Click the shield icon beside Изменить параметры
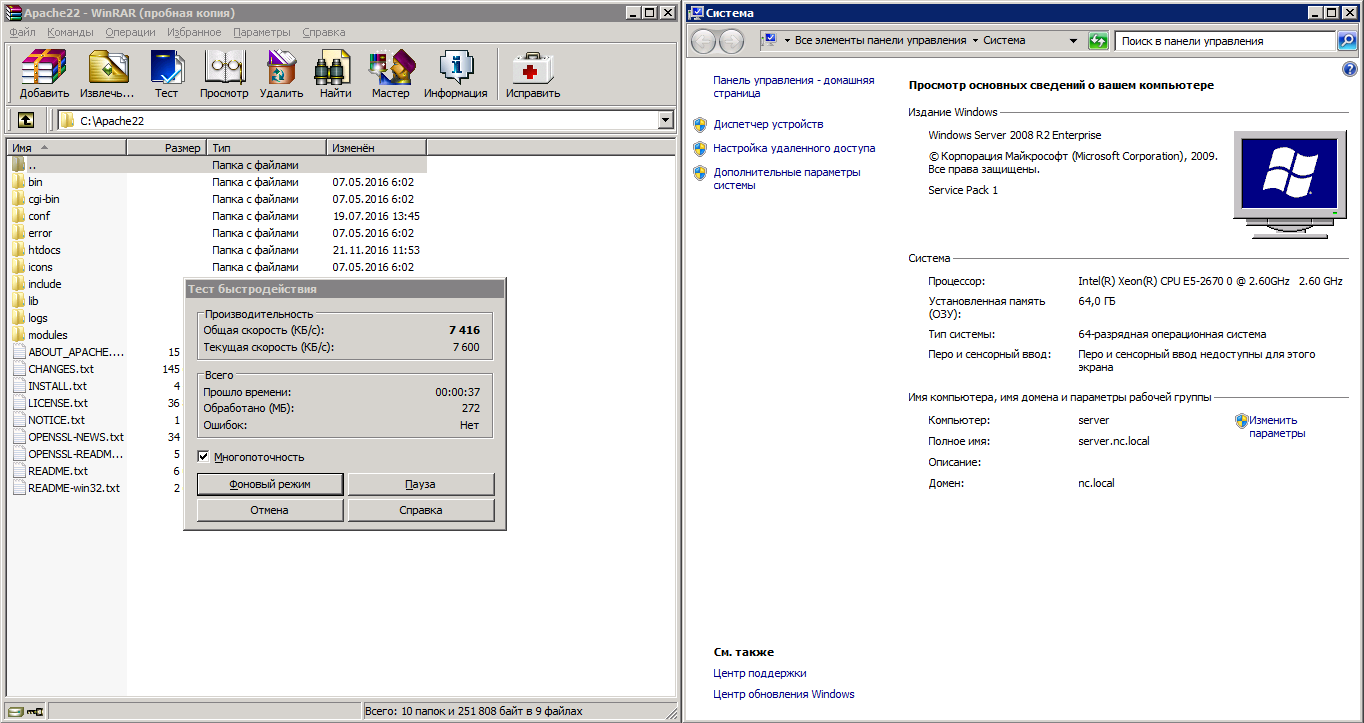The width and height of the screenshot is (1364, 723). click(x=1241, y=421)
